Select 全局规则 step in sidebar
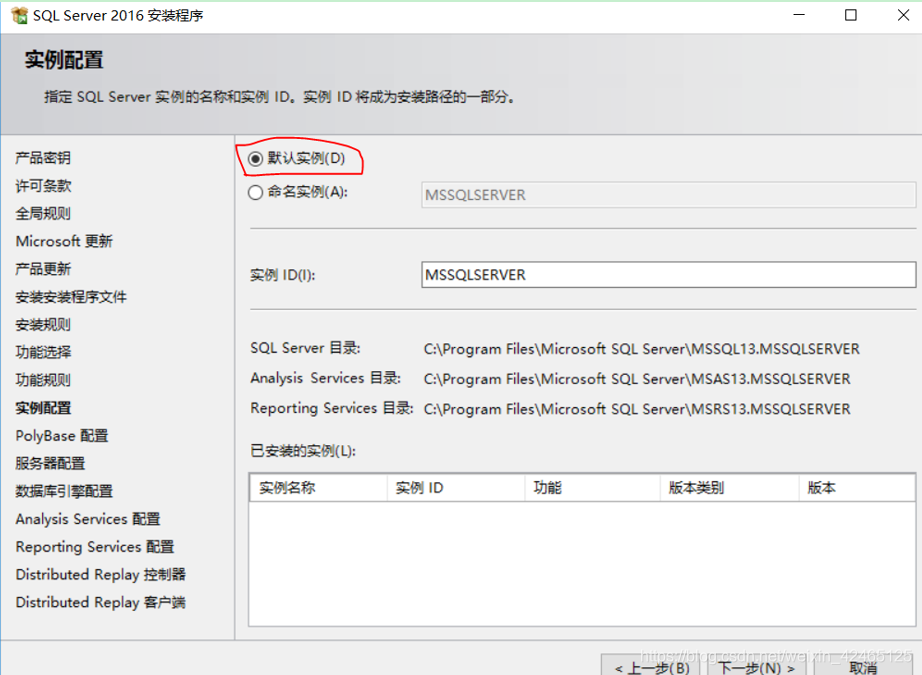This screenshot has width=922, height=675. (x=43, y=213)
